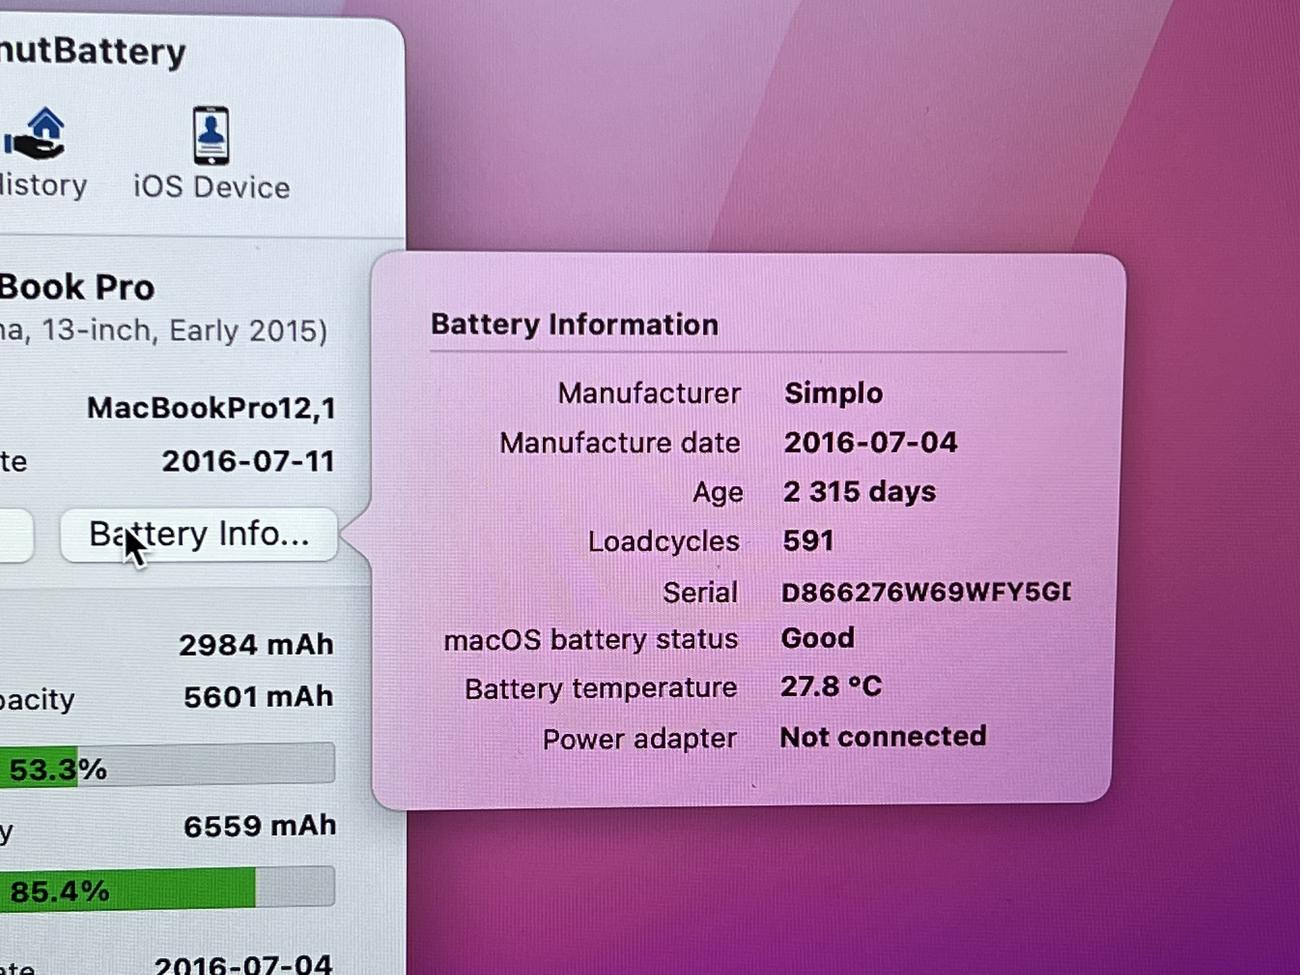Select current charge '2984 mAh'

(x=256, y=645)
